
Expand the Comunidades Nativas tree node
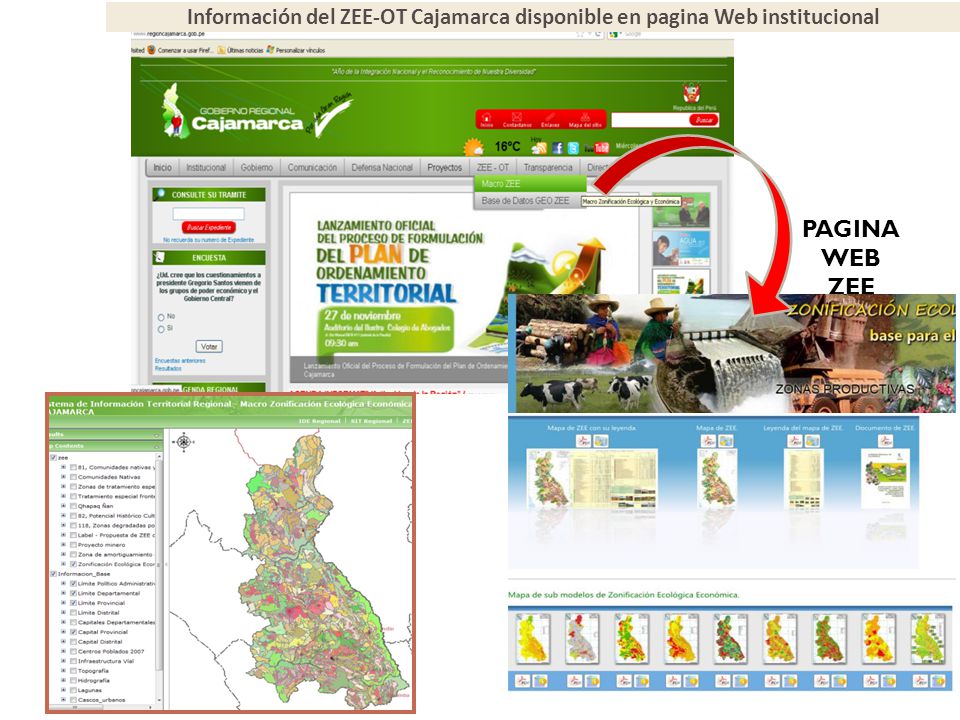tap(63, 477)
